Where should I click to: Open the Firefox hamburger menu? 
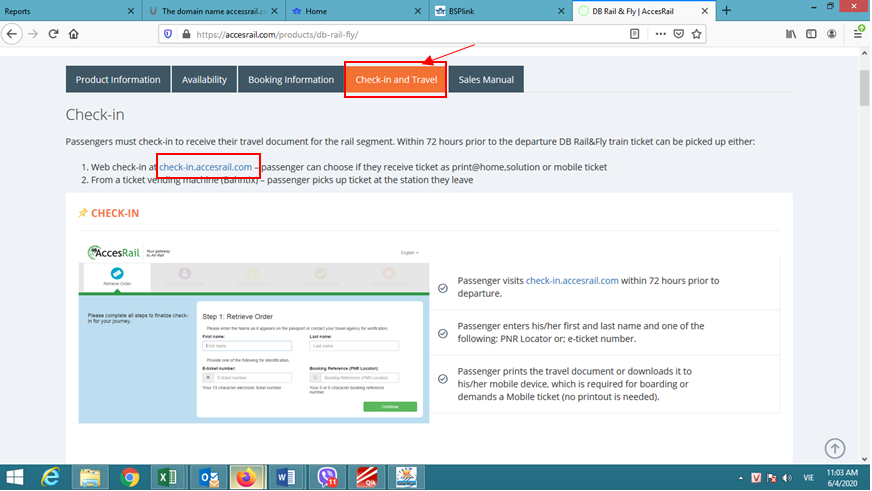tap(859, 33)
